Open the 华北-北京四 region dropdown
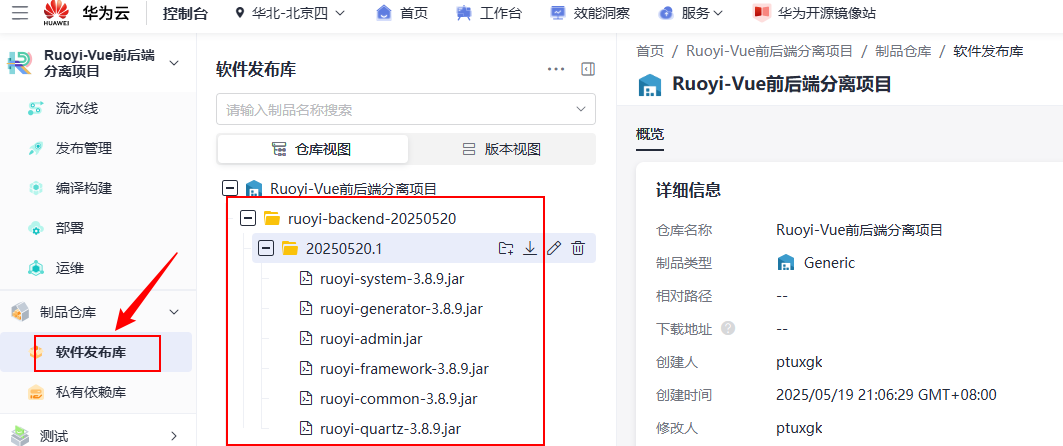Viewport: 1063px width, 446px height. tap(291, 13)
